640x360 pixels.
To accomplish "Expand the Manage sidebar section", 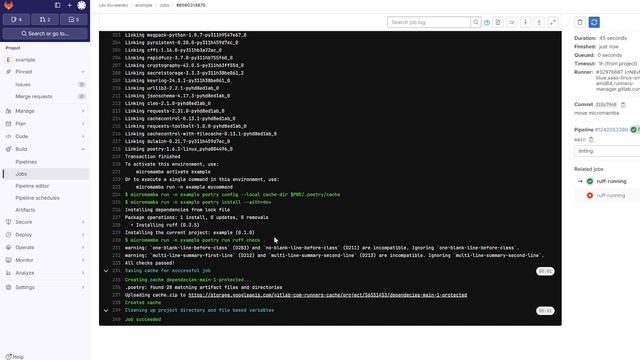I will pos(45,111).
